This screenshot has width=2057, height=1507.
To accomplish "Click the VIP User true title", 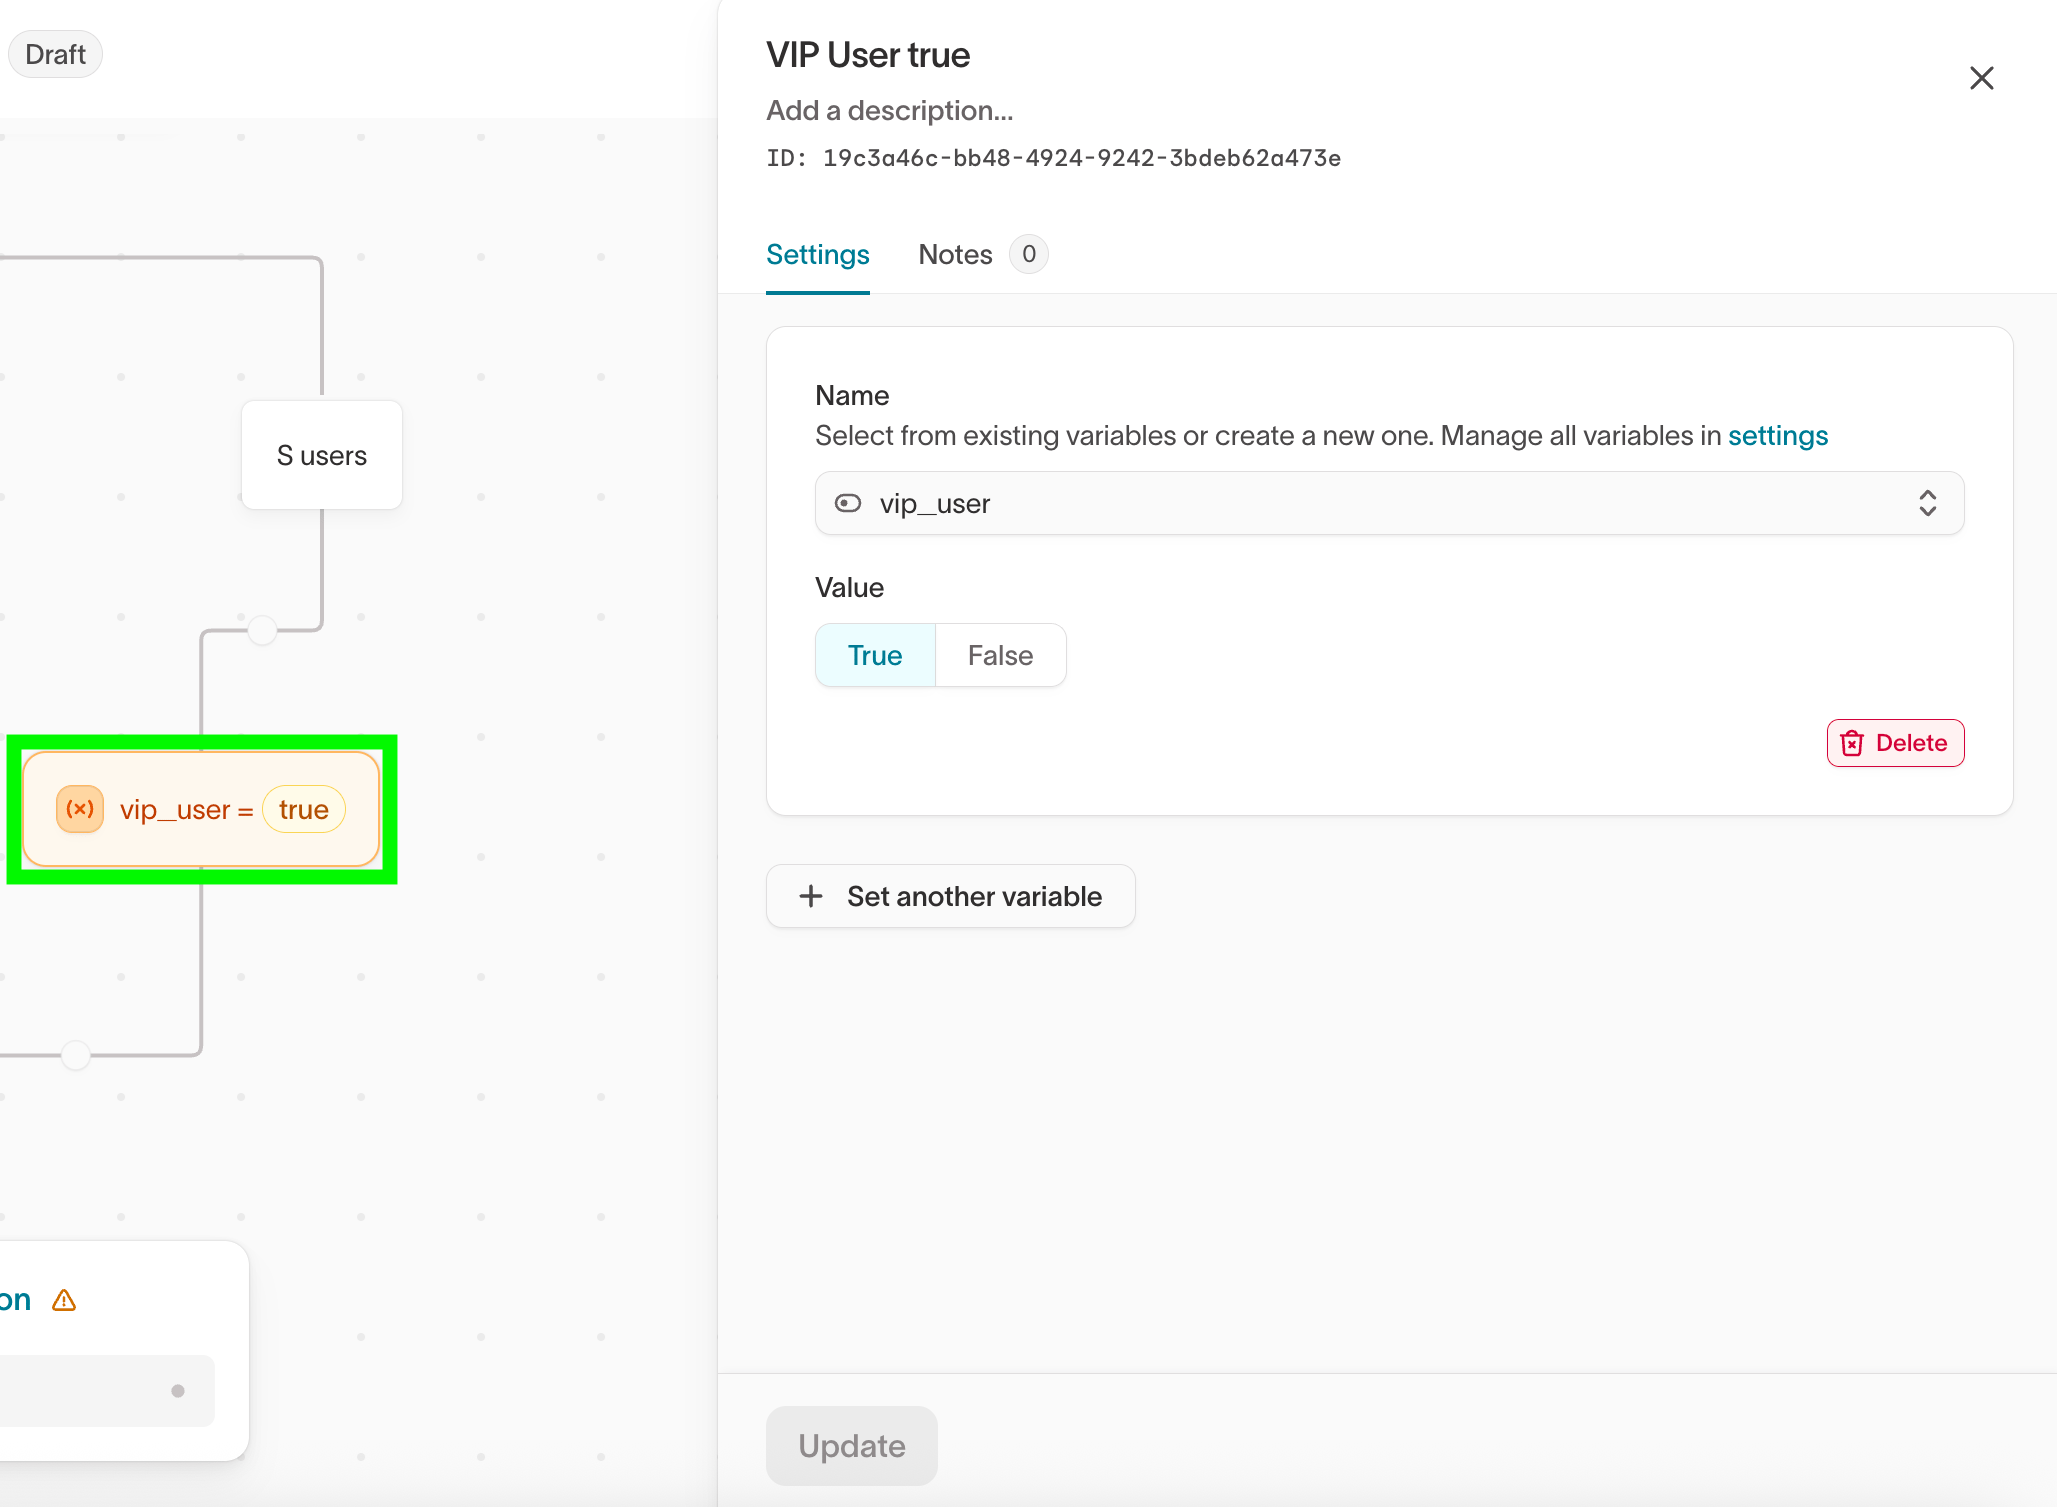I will 868,55.
